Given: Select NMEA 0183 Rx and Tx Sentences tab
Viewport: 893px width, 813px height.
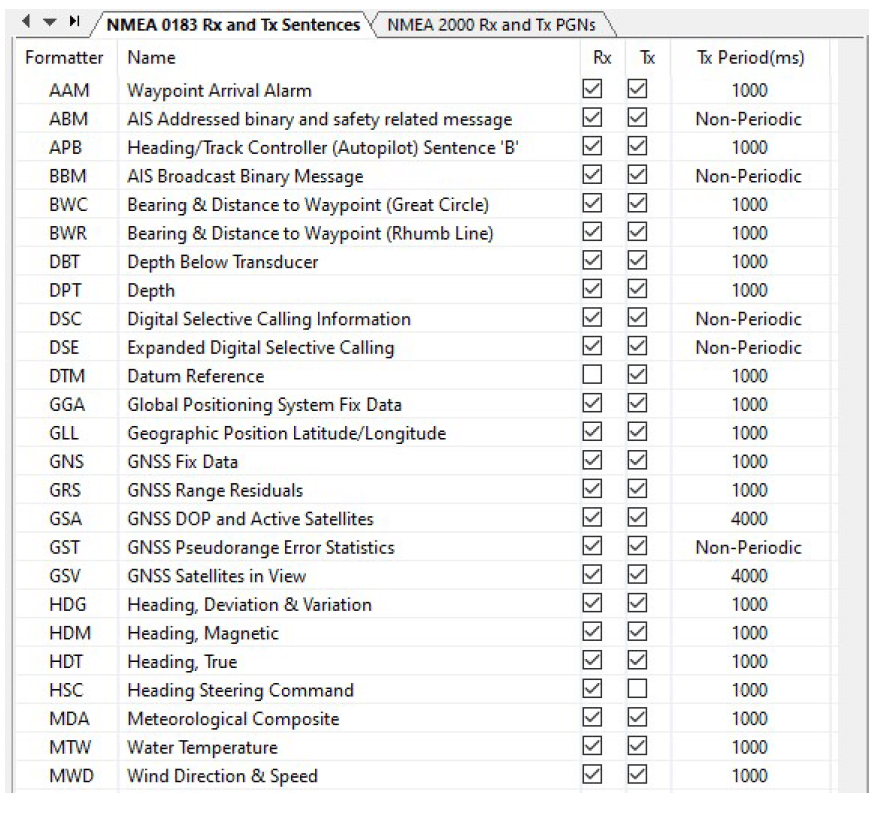Looking at the screenshot, I should tap(234, 25).
